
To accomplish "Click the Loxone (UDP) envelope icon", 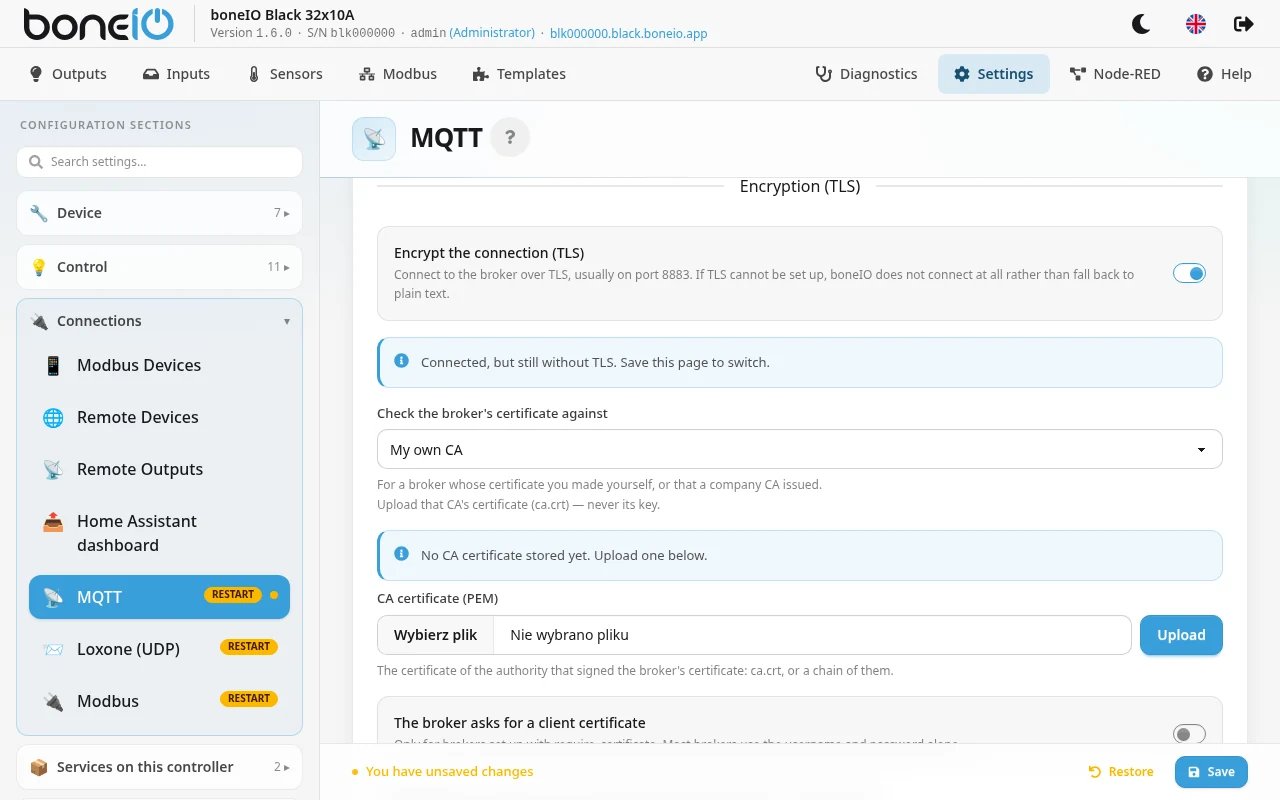I will pyautogui.click(x=53, y=649).
